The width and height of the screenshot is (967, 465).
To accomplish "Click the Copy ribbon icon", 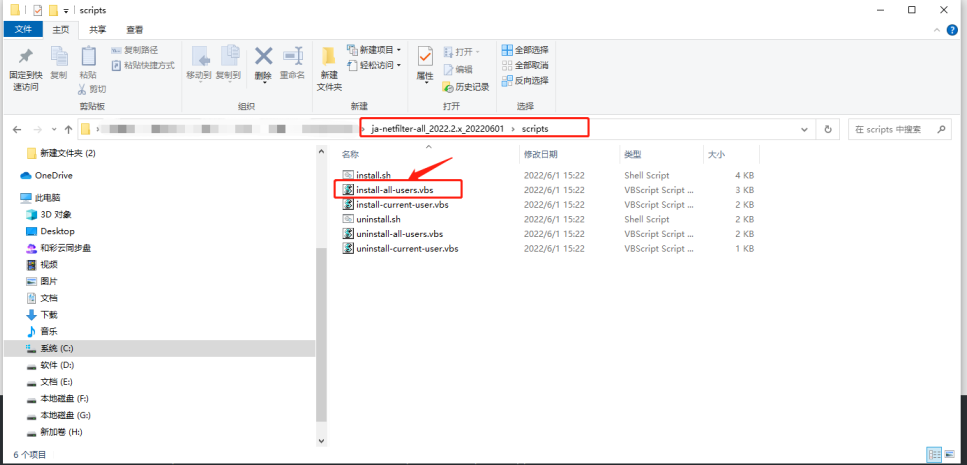I will pyautogui.click(x=59, y=56).
